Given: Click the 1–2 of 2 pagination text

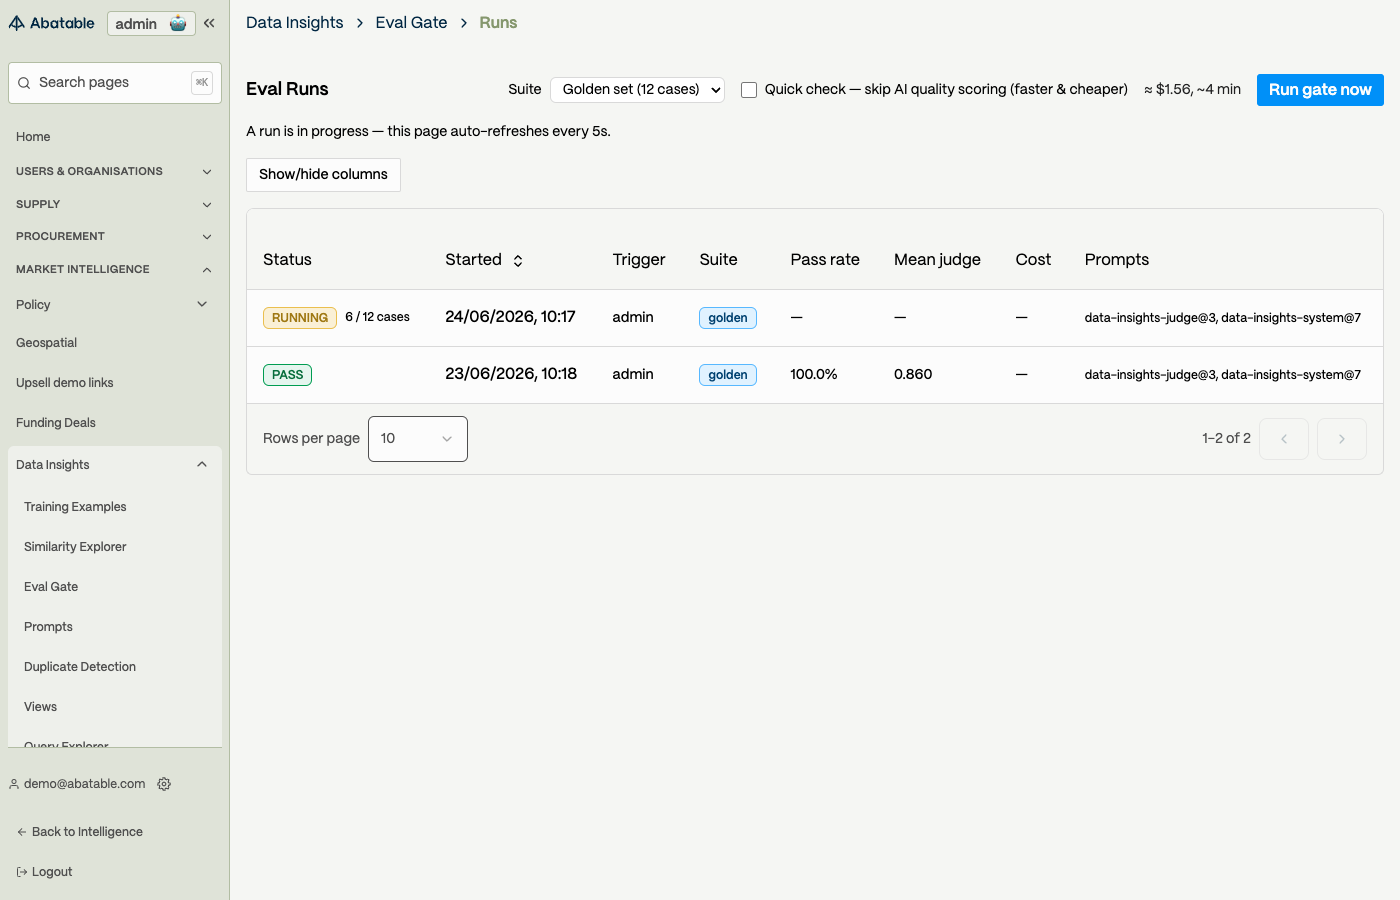Looking at the screenshot, I should [x=1226, y=439].
